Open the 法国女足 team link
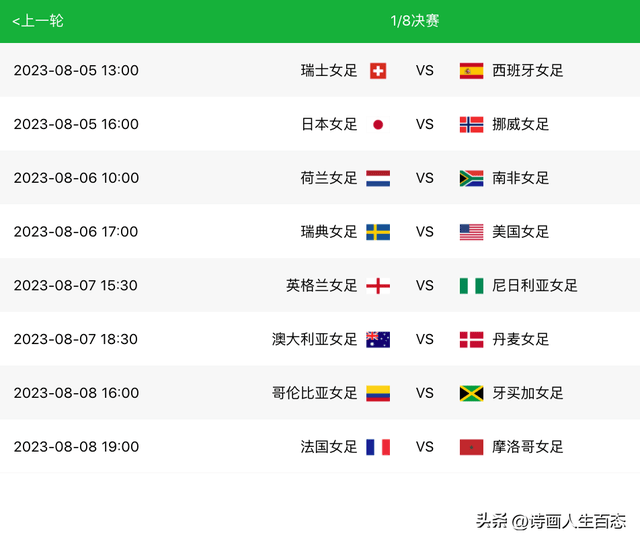 tap(329, 447)
